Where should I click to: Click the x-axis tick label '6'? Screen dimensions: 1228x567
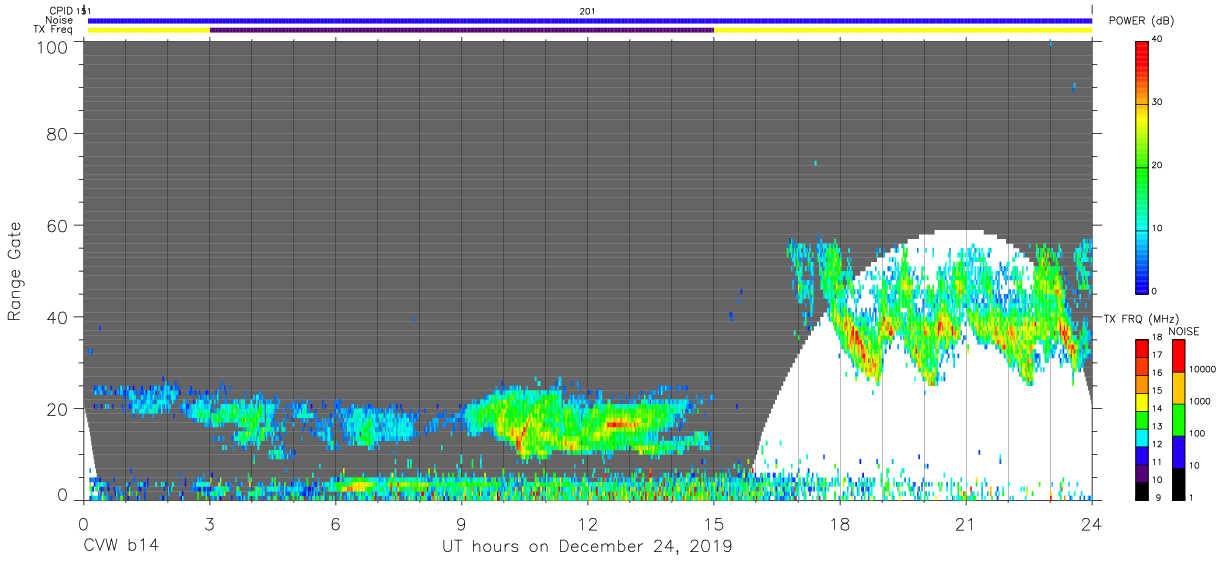(x=335, y=523)
